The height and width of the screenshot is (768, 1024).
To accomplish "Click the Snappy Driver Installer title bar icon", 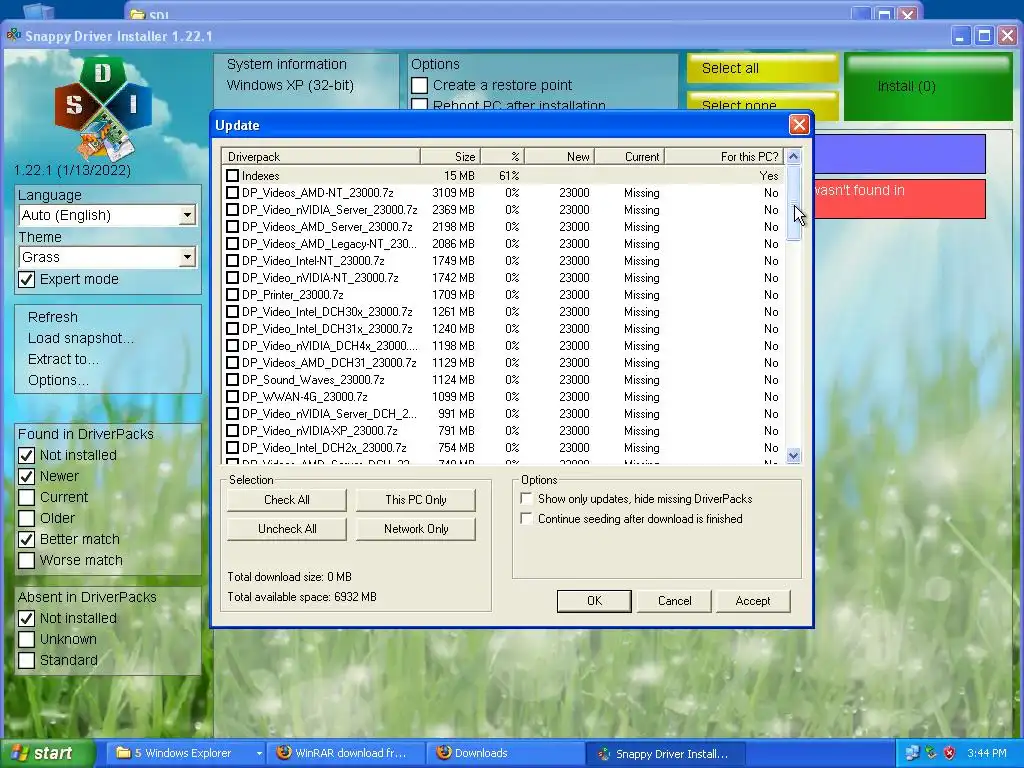I will 14,35.
